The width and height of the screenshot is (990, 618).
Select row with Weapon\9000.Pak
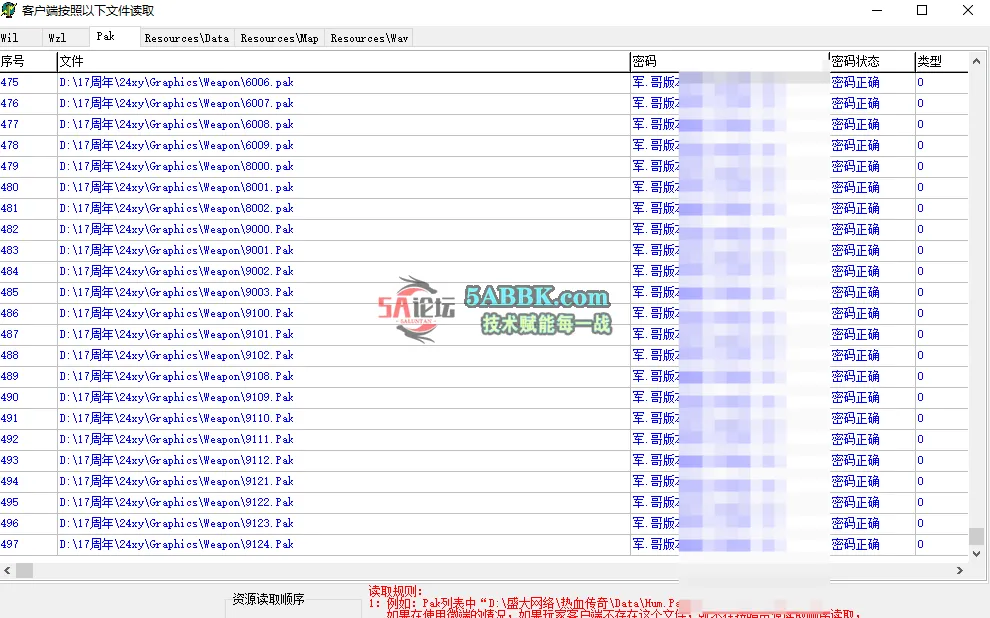pyautogui.click(x=484, y=229)
